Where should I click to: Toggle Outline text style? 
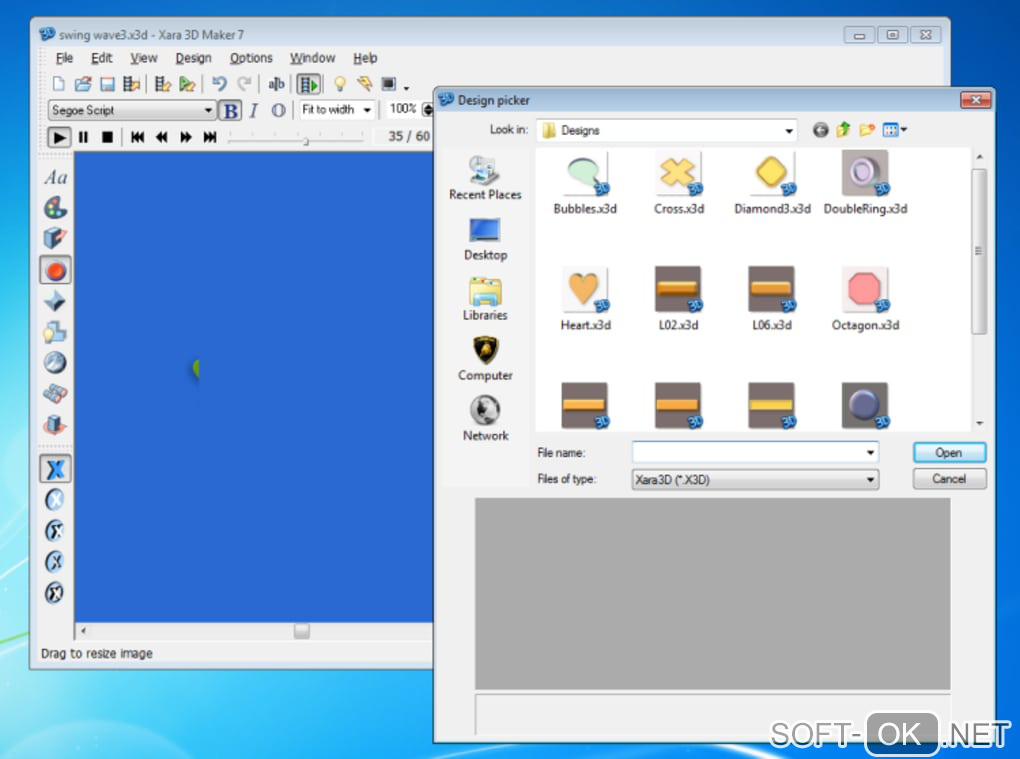[x=278, y=111]
